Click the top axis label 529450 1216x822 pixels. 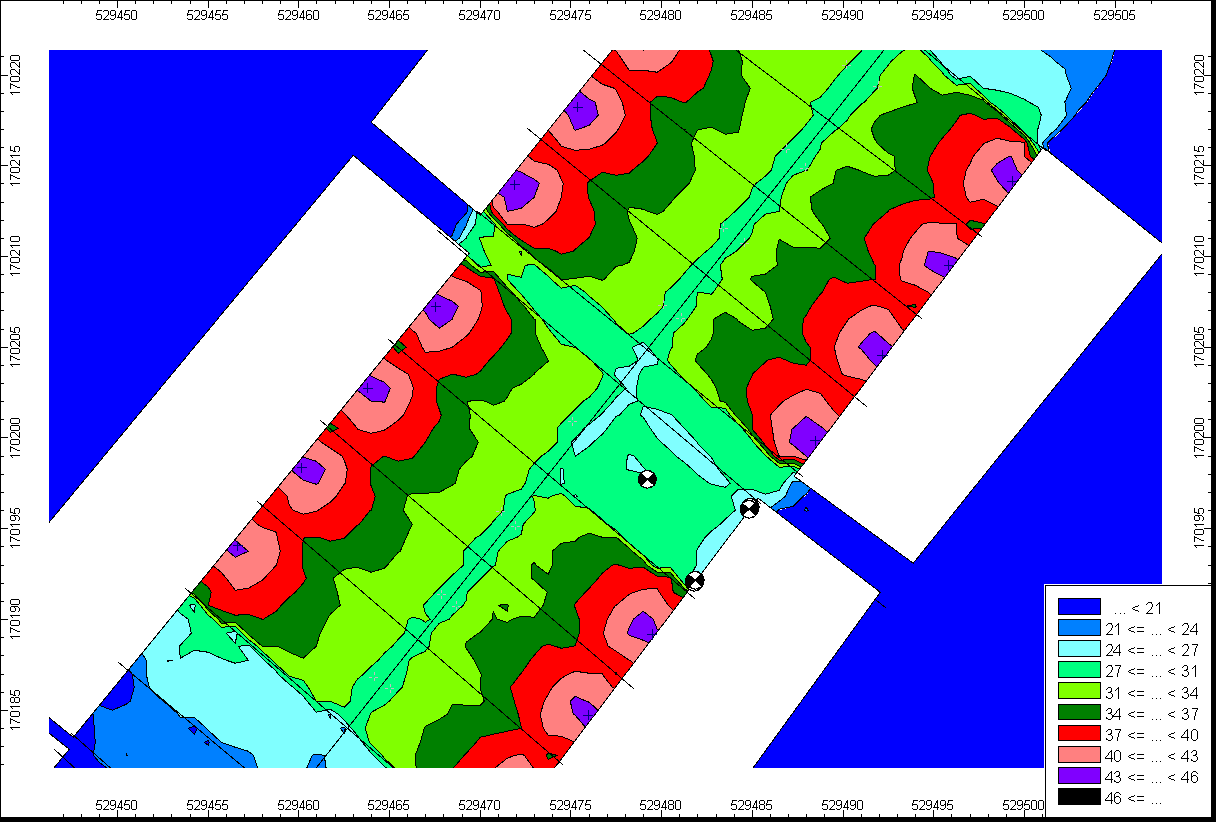tap(116, 15)
